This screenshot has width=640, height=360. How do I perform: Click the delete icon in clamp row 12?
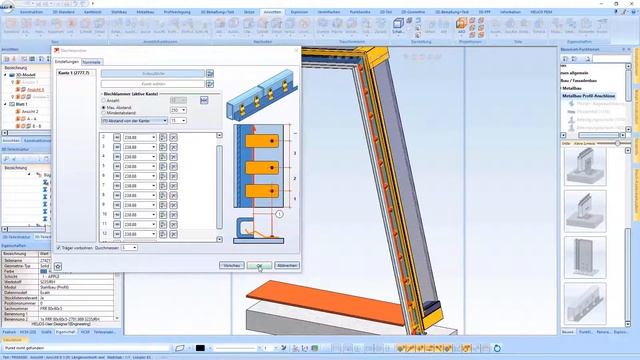click(173, 234)
